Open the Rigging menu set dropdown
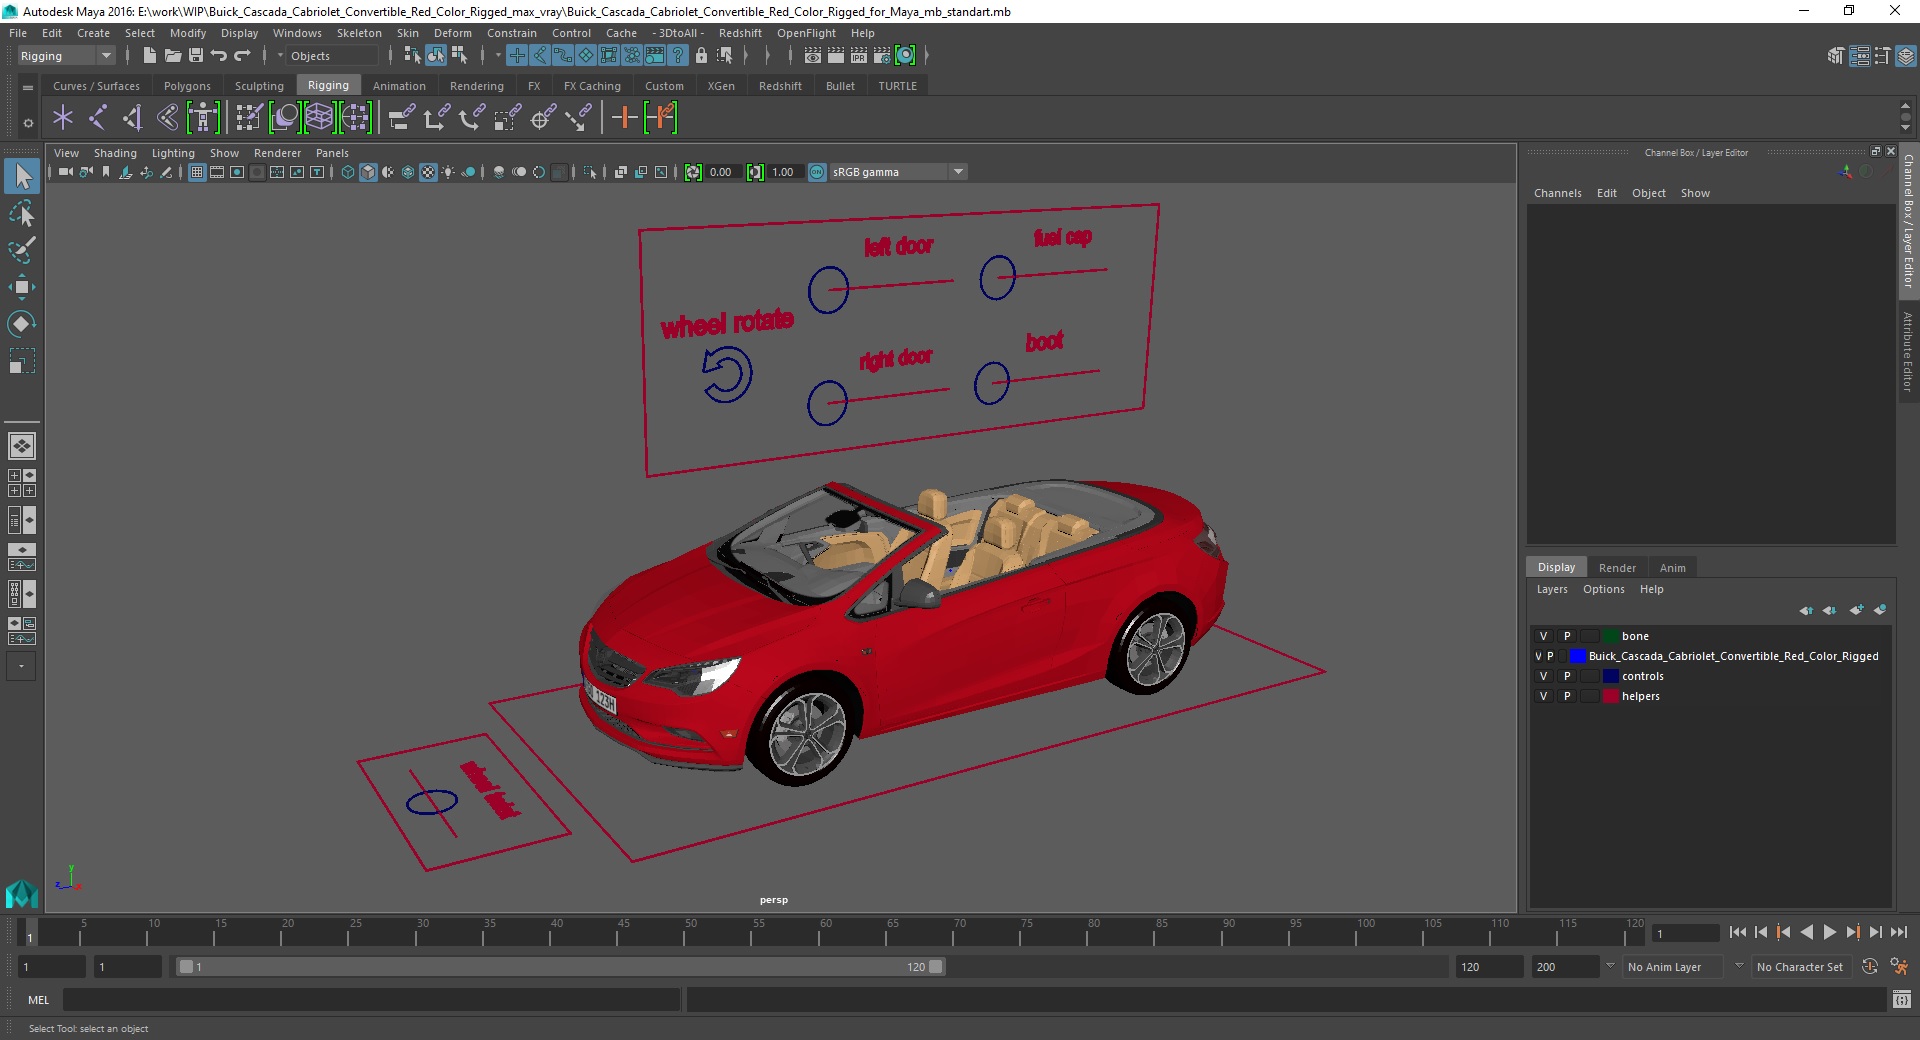 (x=66, y=56)
